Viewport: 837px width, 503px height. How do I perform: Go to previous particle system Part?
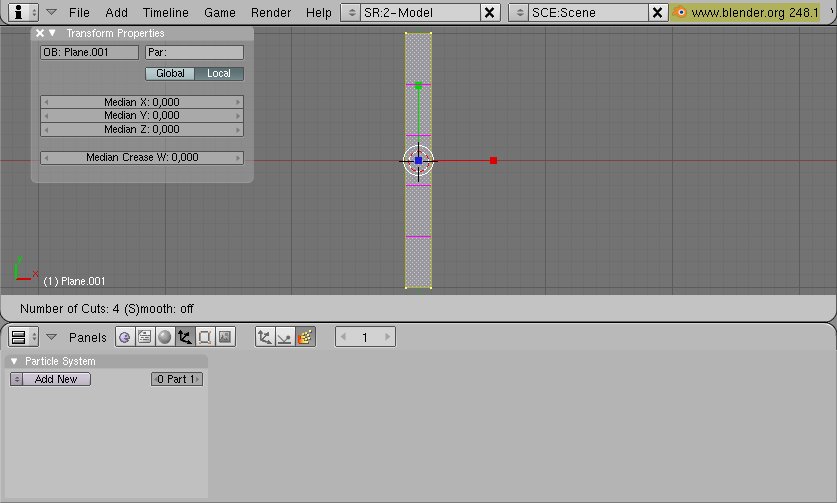point(155,379)
